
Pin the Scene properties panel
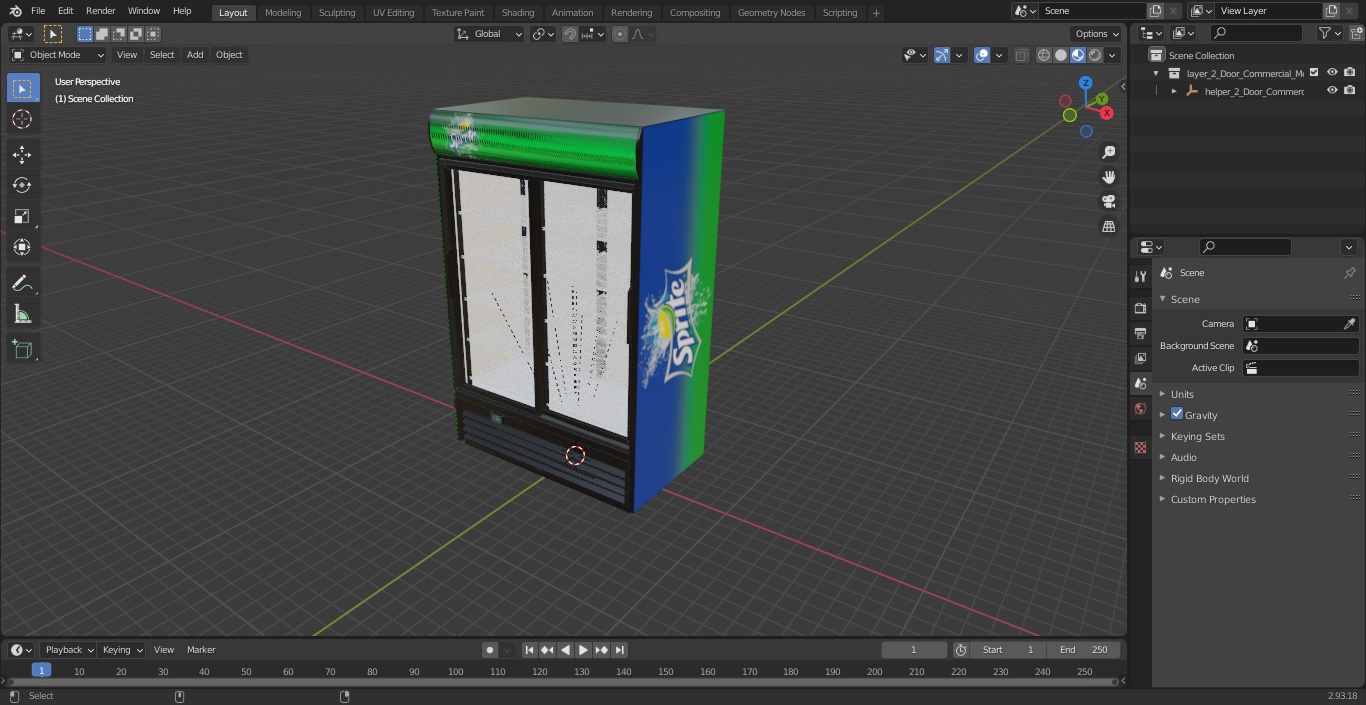(x=1349, y=272)
